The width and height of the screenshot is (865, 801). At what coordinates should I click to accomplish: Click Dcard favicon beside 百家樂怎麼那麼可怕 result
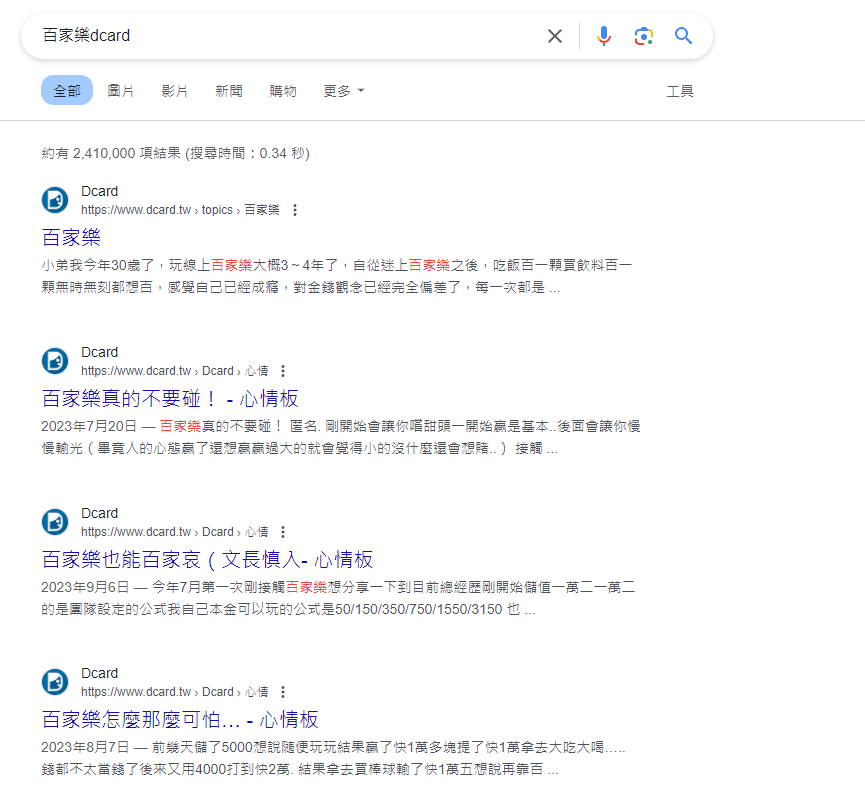(55, 682)
